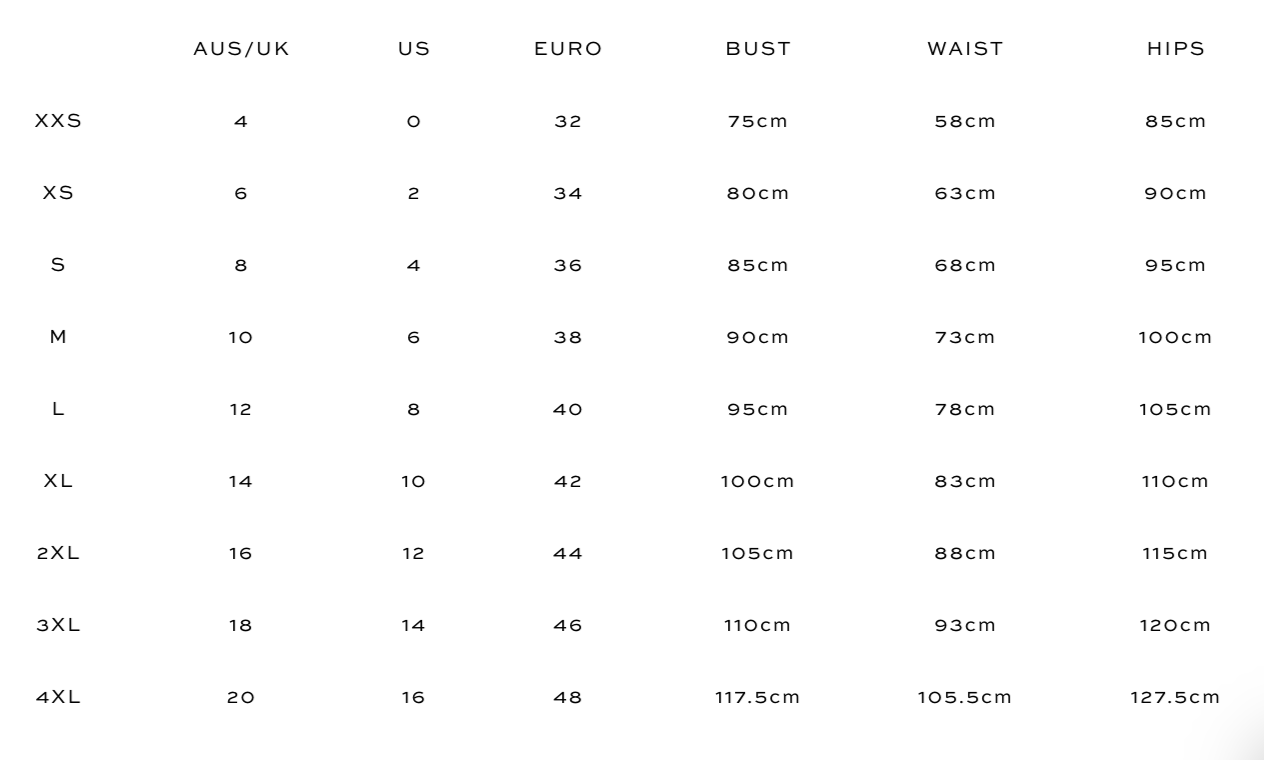Click the AUS/UK size 20 cell
Screen dimensions: 1264x760
tap(241, 697)
